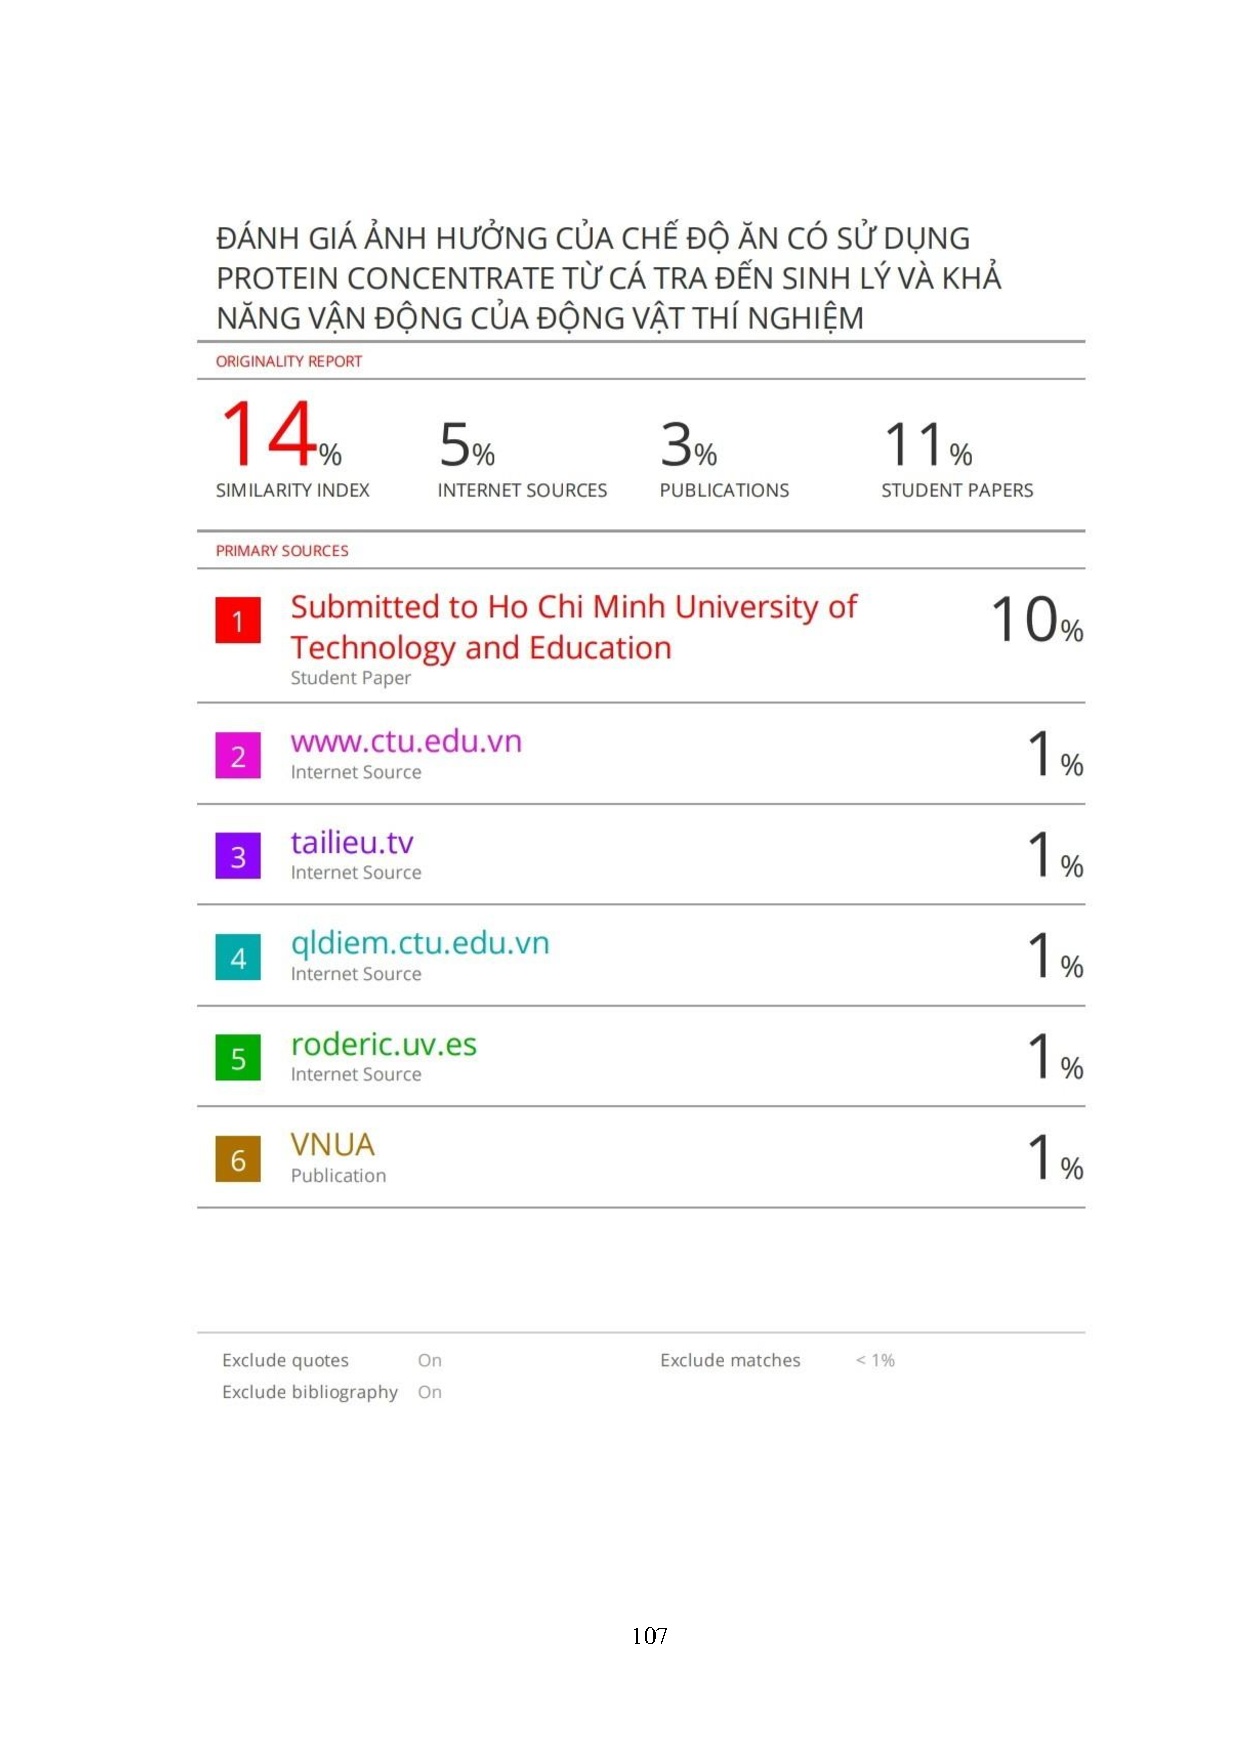Click the brown source number 6 badge
The image size is (1240, 1754).
(238, 1159)
